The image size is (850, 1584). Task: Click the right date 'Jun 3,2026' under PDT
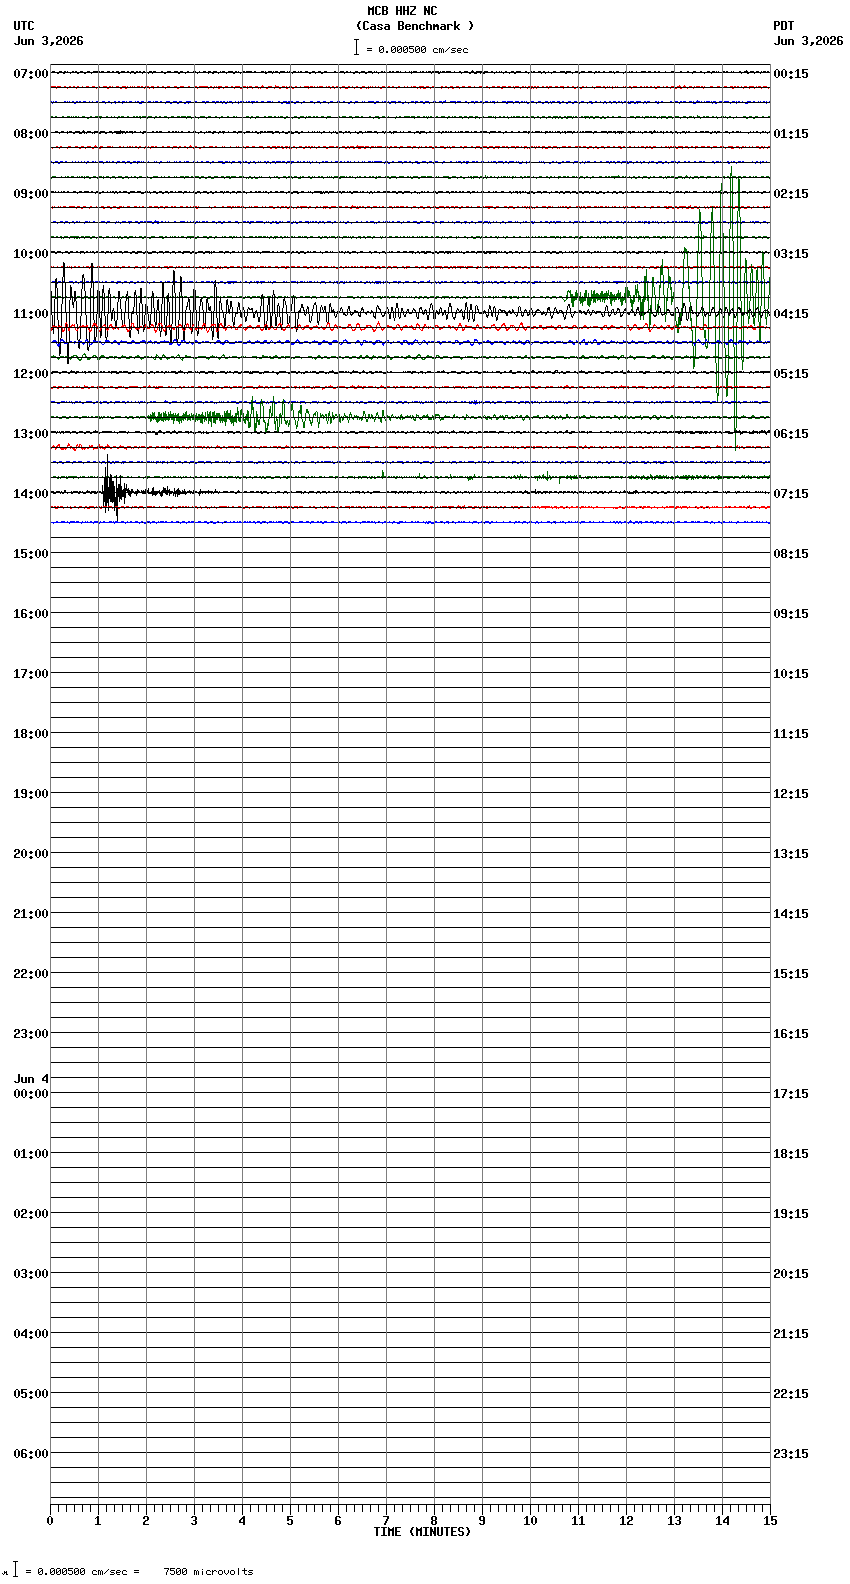tap(808, 41)
